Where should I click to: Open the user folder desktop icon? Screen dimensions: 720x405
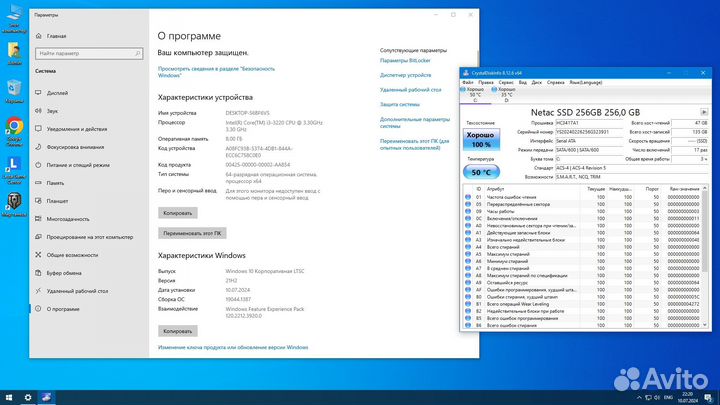[14, 53]
